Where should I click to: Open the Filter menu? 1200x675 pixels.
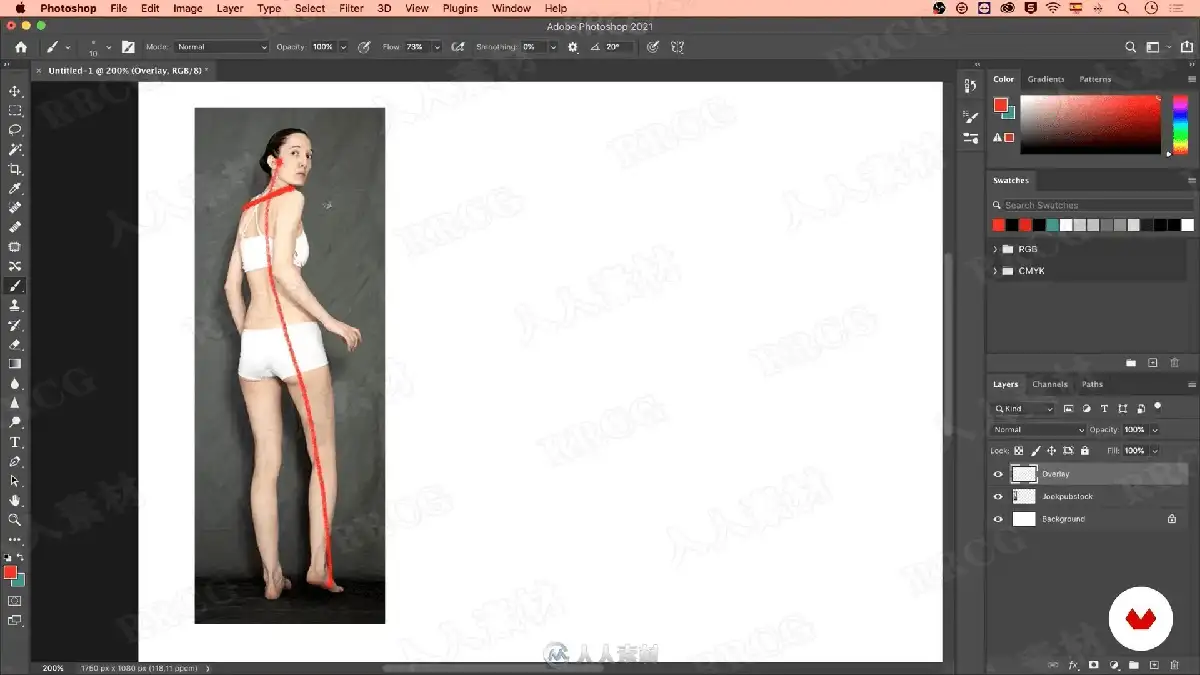[x=351, y=8]
